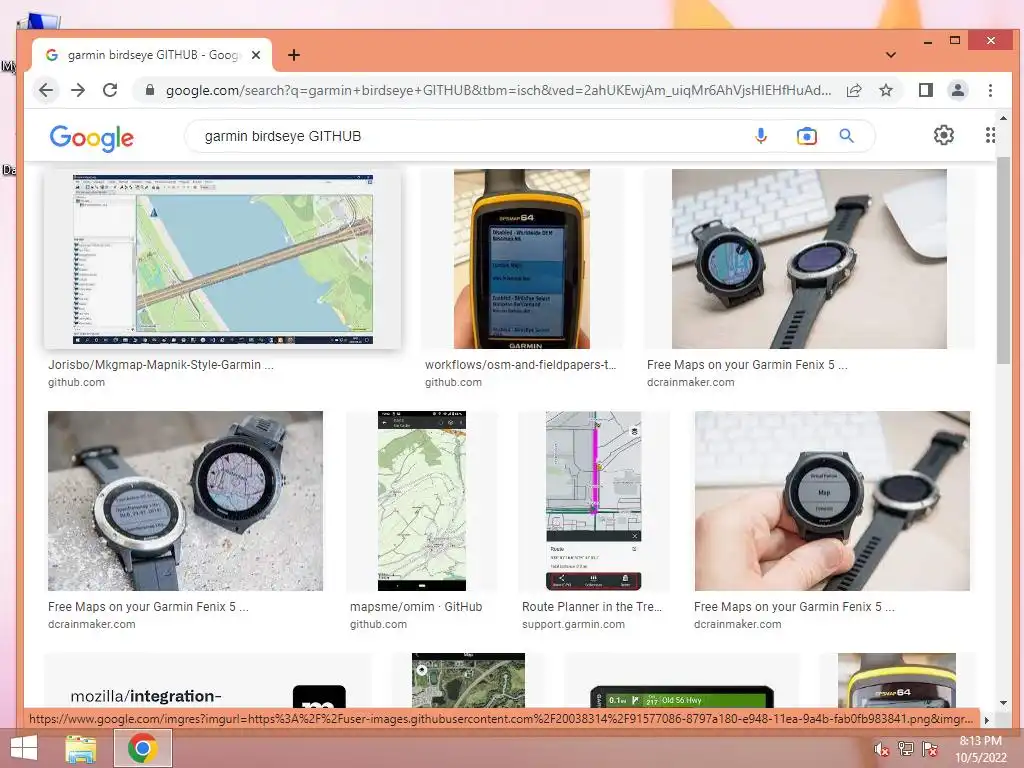1024x768 pixels.
Task: Open the Windows Start menu
Action: pos(24,748)
